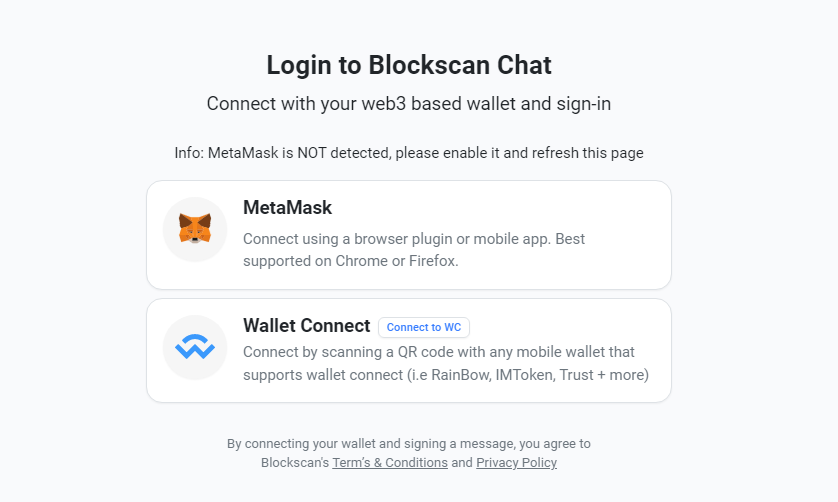
Task: Click the blue WalletConnect logo icon
Action: (x=195, y=347)
